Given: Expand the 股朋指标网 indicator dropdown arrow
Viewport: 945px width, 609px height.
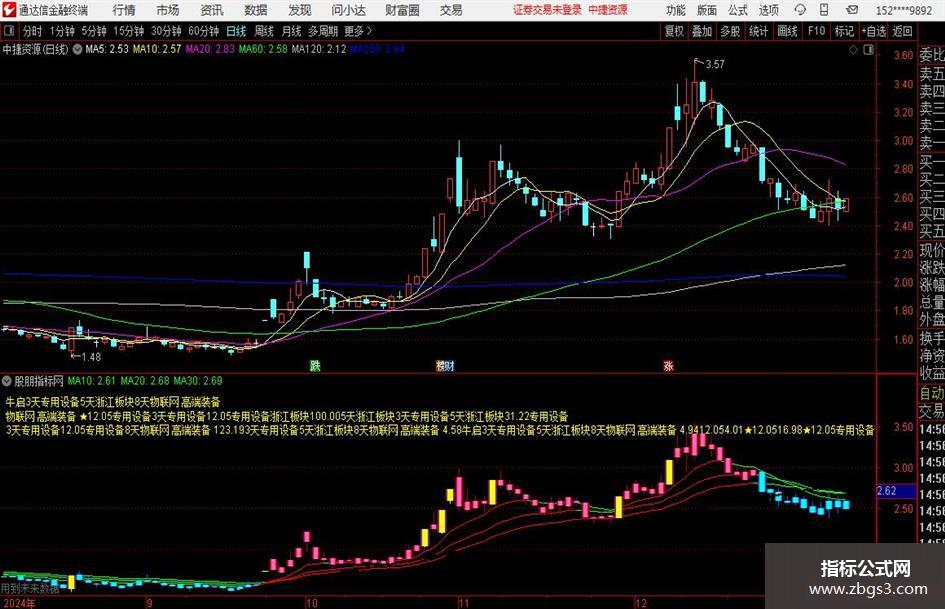Looking at the screenshot, I should [x=7, y=381].
